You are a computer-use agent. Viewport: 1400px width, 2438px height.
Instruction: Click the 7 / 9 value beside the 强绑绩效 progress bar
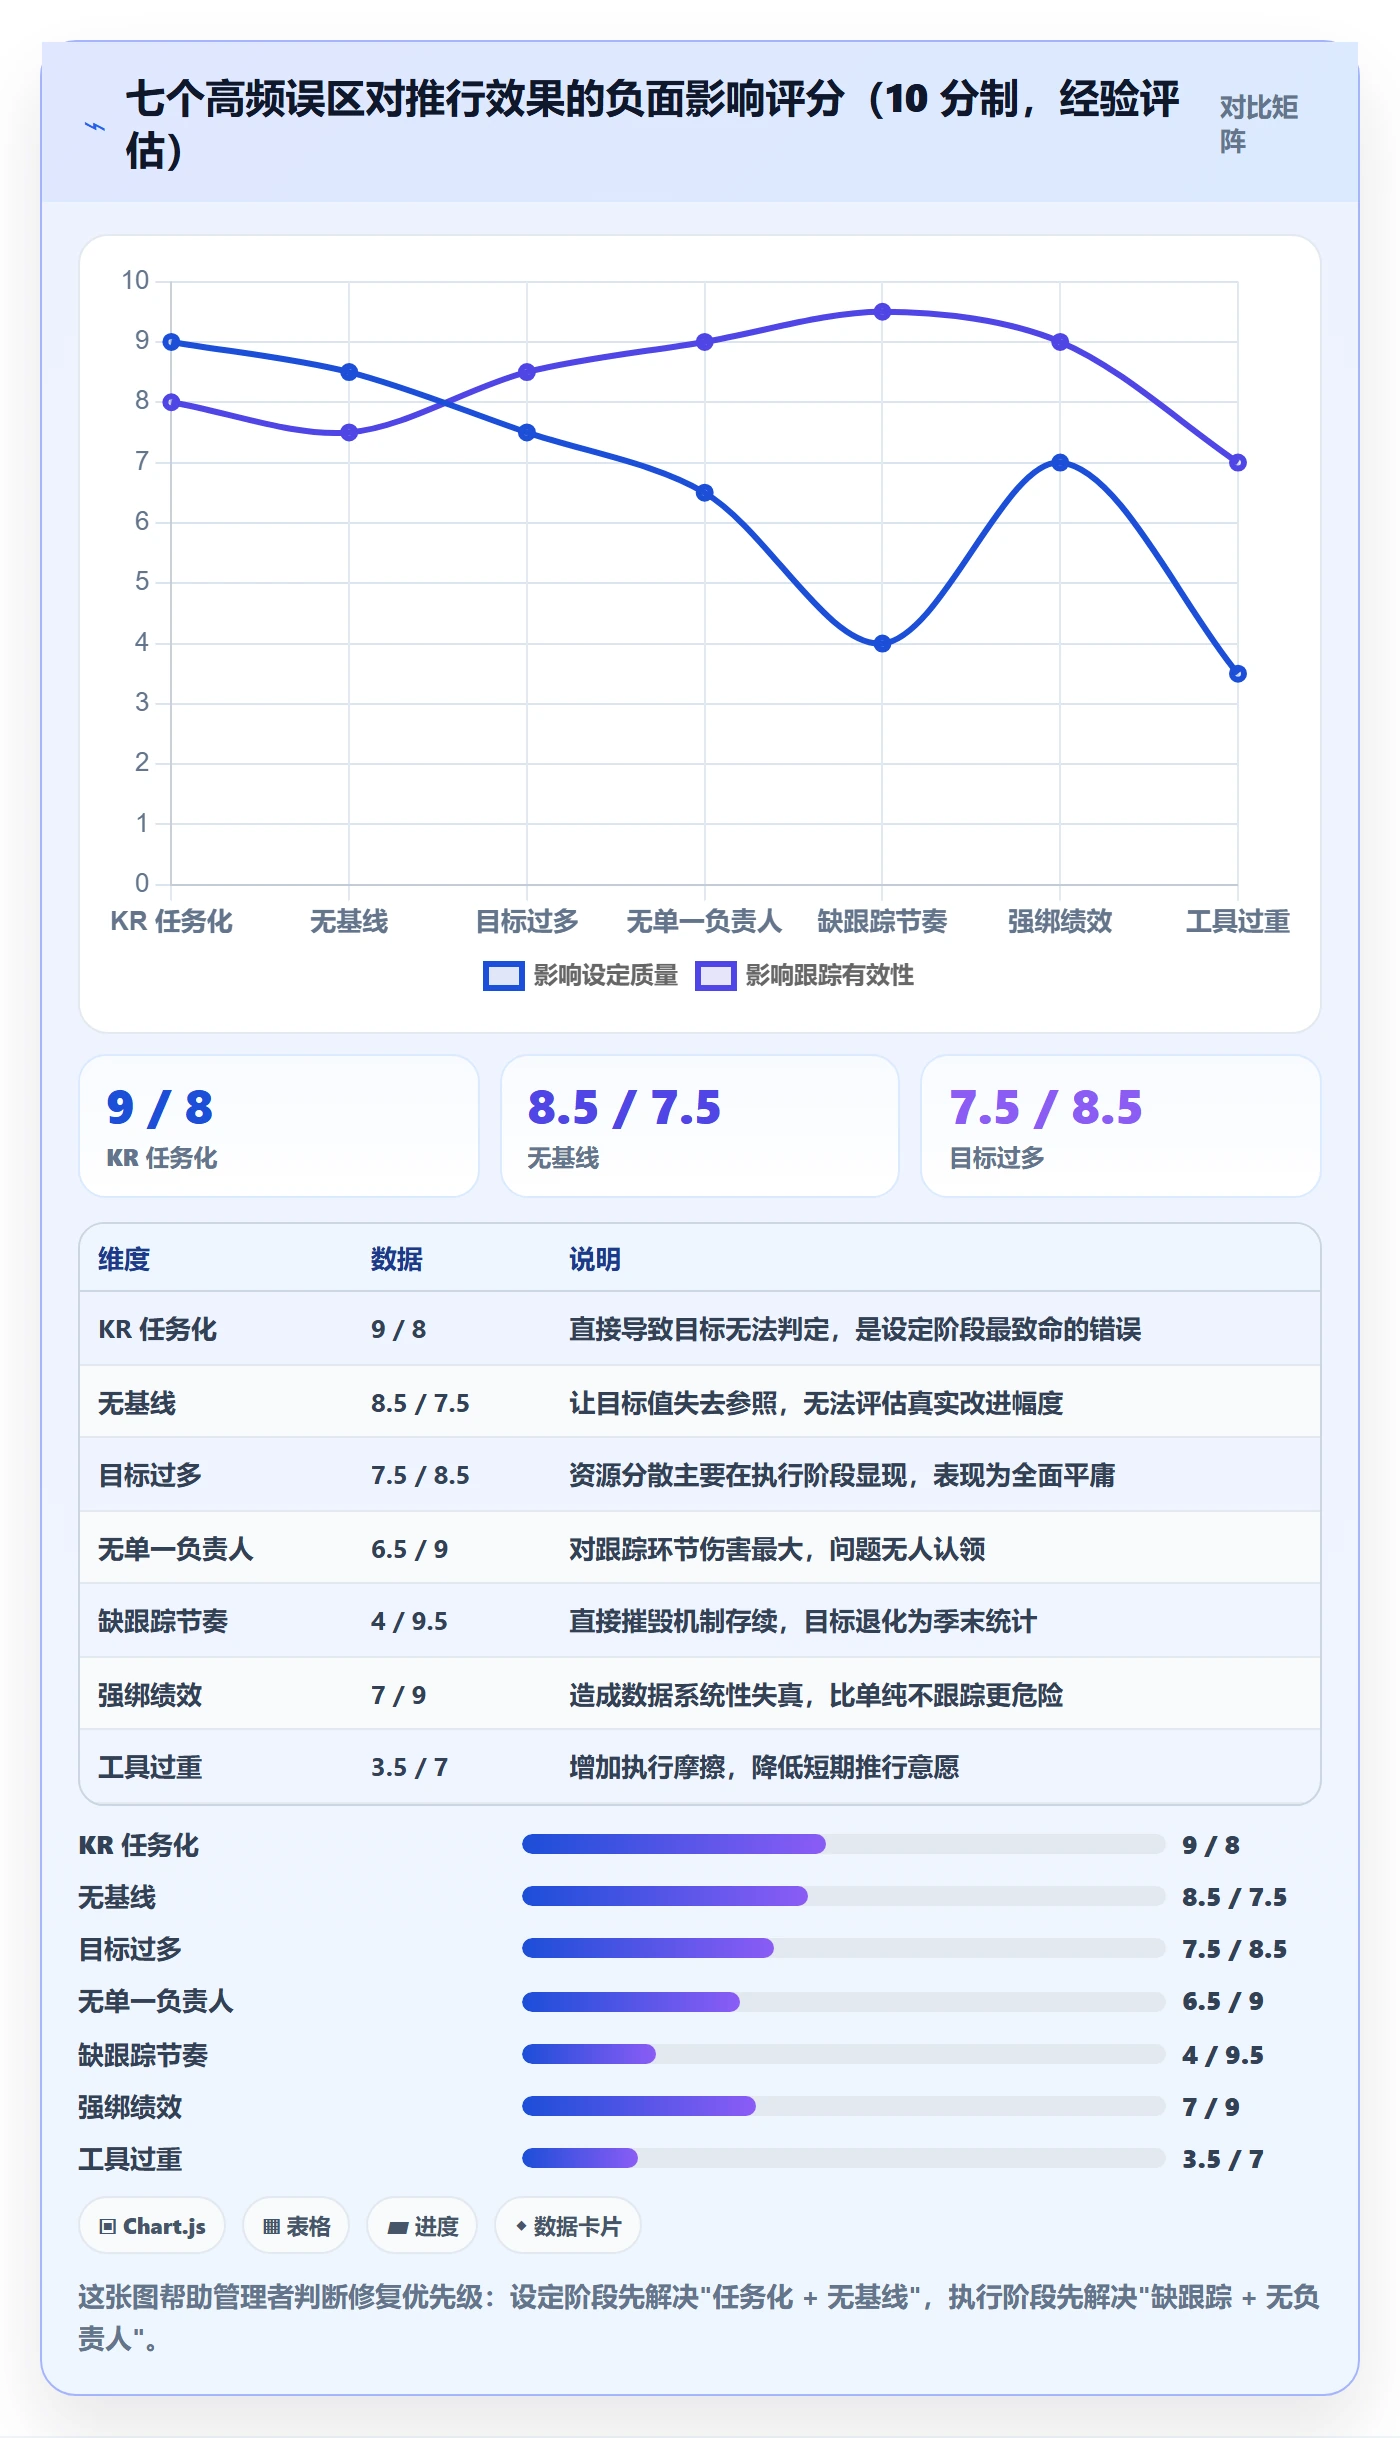point(1211,2107)
